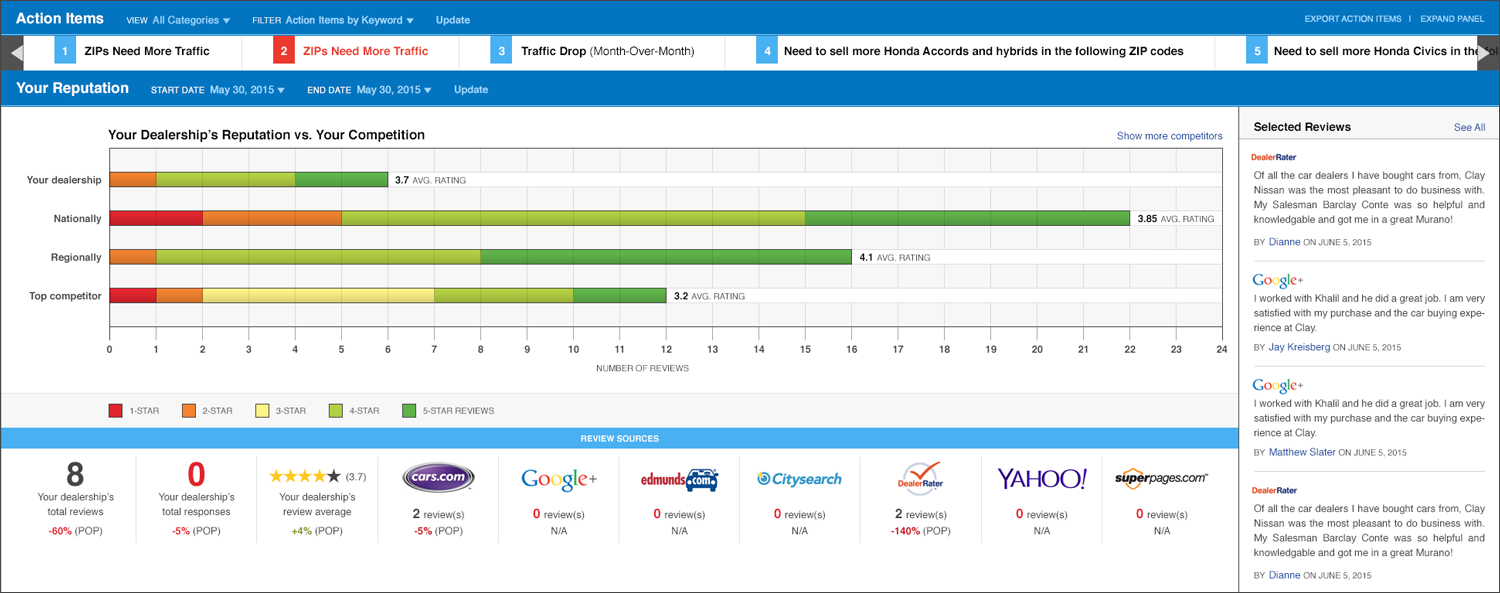Open the red highlighted ZIPs Need More Traffic item
The image size is (1500, 593).
pyautogui.click(x=365, y=51)
